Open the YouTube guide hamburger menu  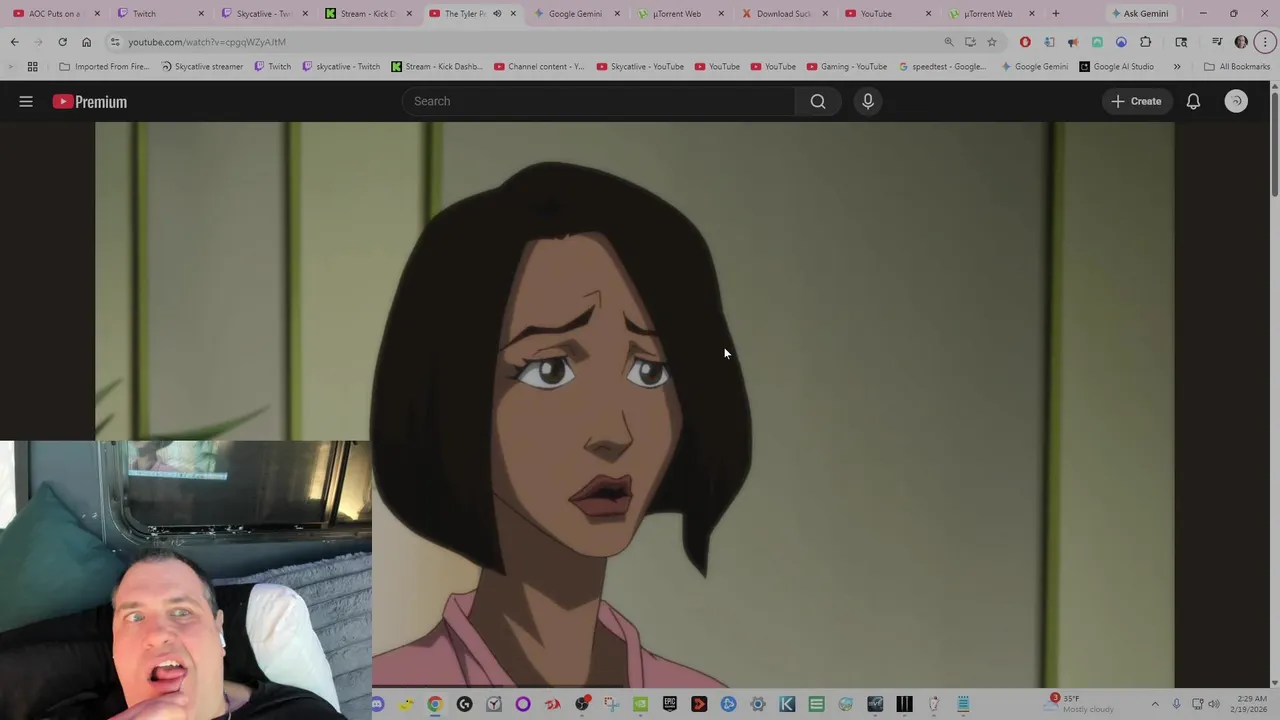(x=26, y=101)
